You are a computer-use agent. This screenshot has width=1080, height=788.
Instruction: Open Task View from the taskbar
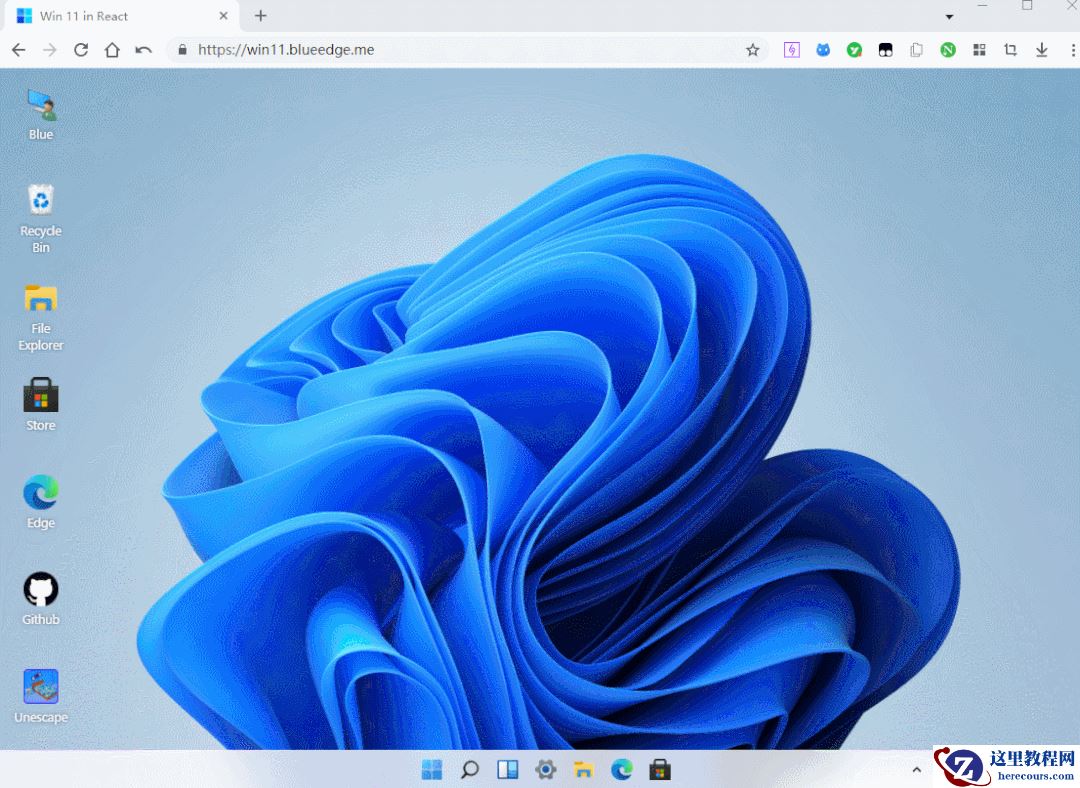[508, 769]
